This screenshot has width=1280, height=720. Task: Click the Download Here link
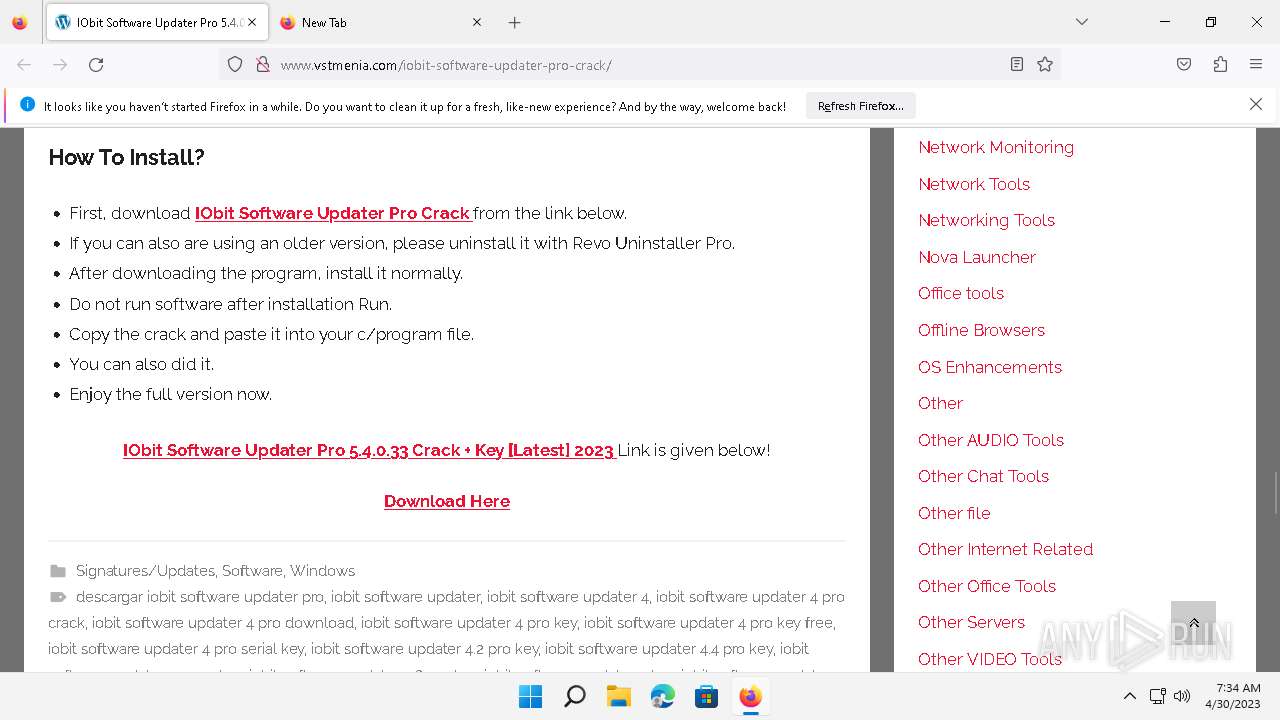tap(447, 501)
